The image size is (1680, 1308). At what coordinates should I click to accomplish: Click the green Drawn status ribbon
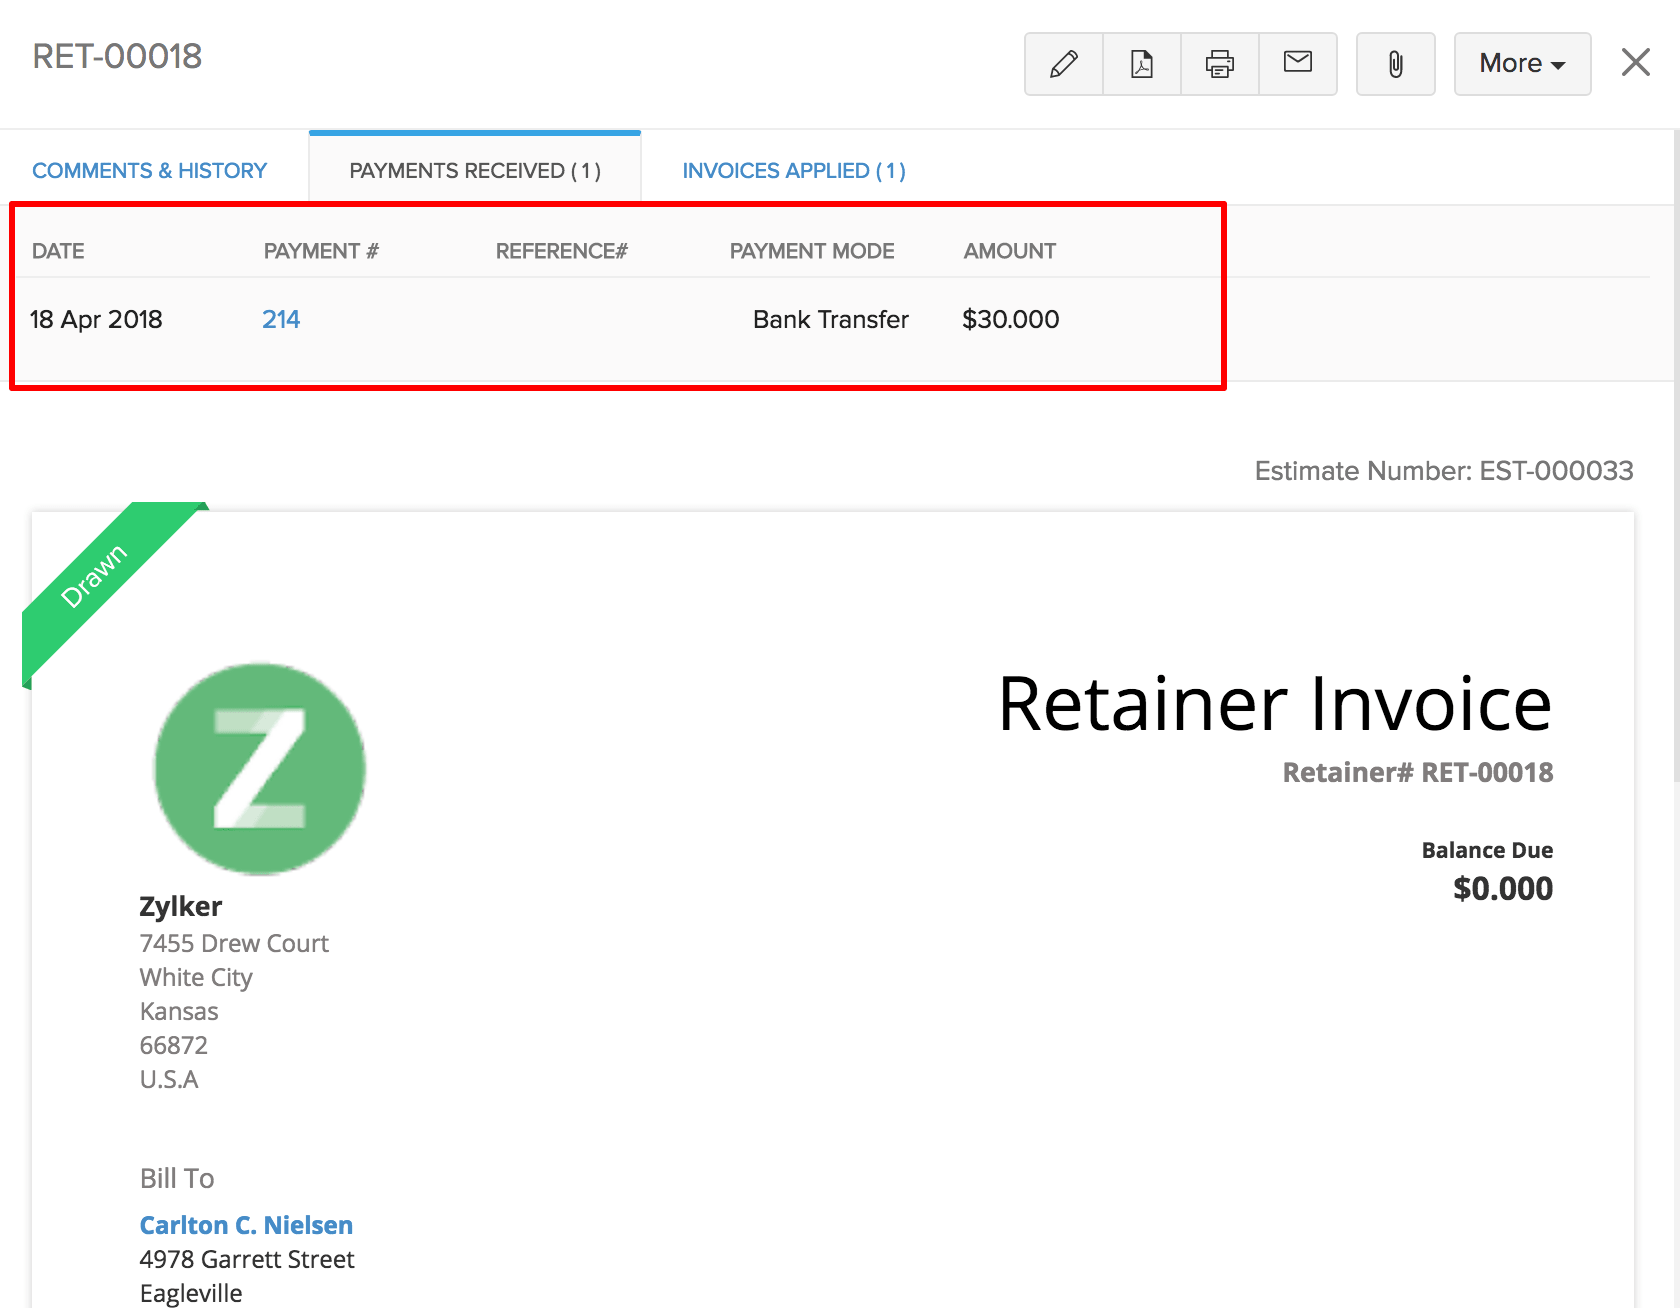[x=95, y=576]
